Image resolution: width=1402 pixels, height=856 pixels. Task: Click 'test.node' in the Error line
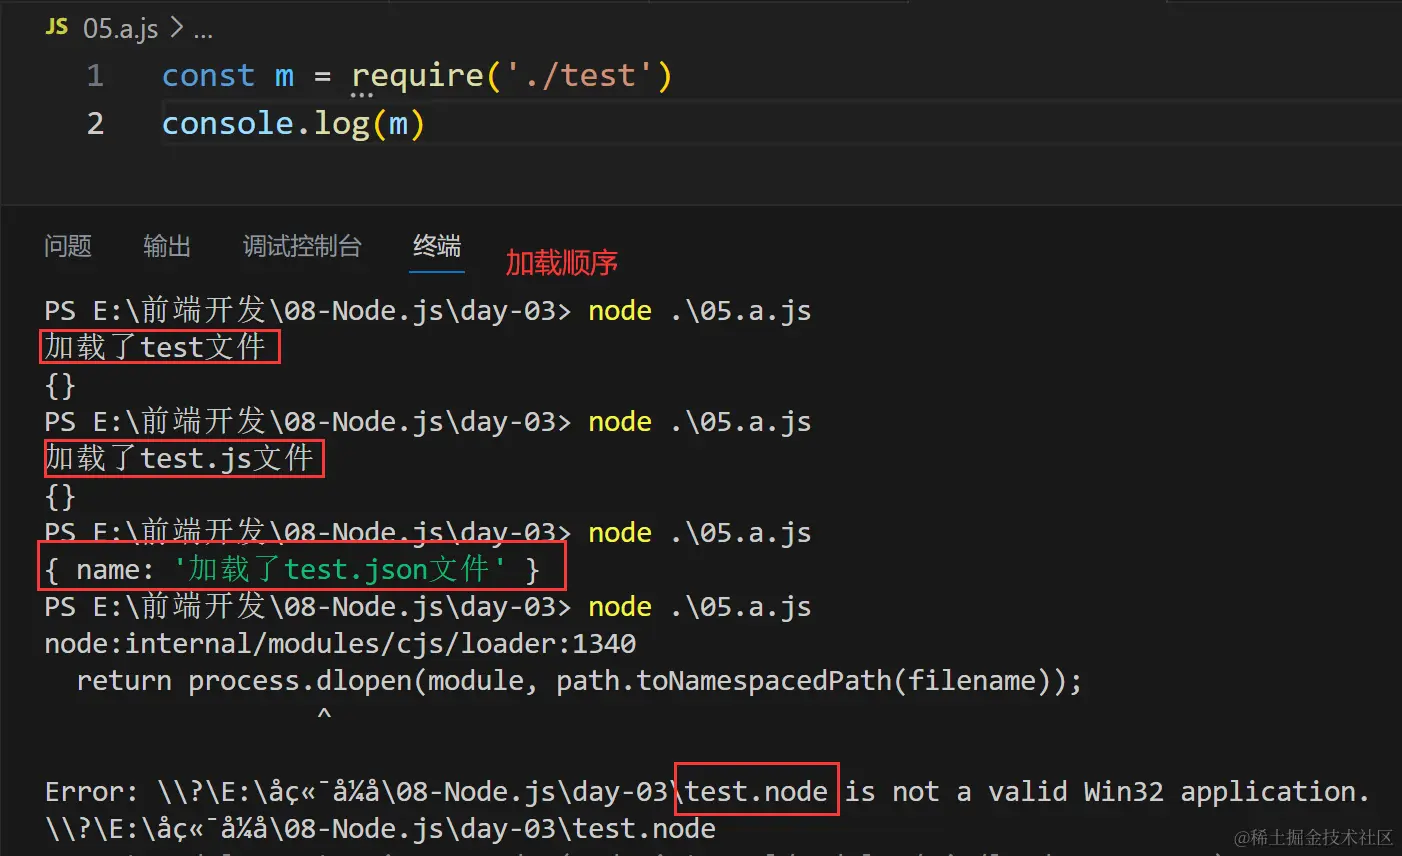756,792
